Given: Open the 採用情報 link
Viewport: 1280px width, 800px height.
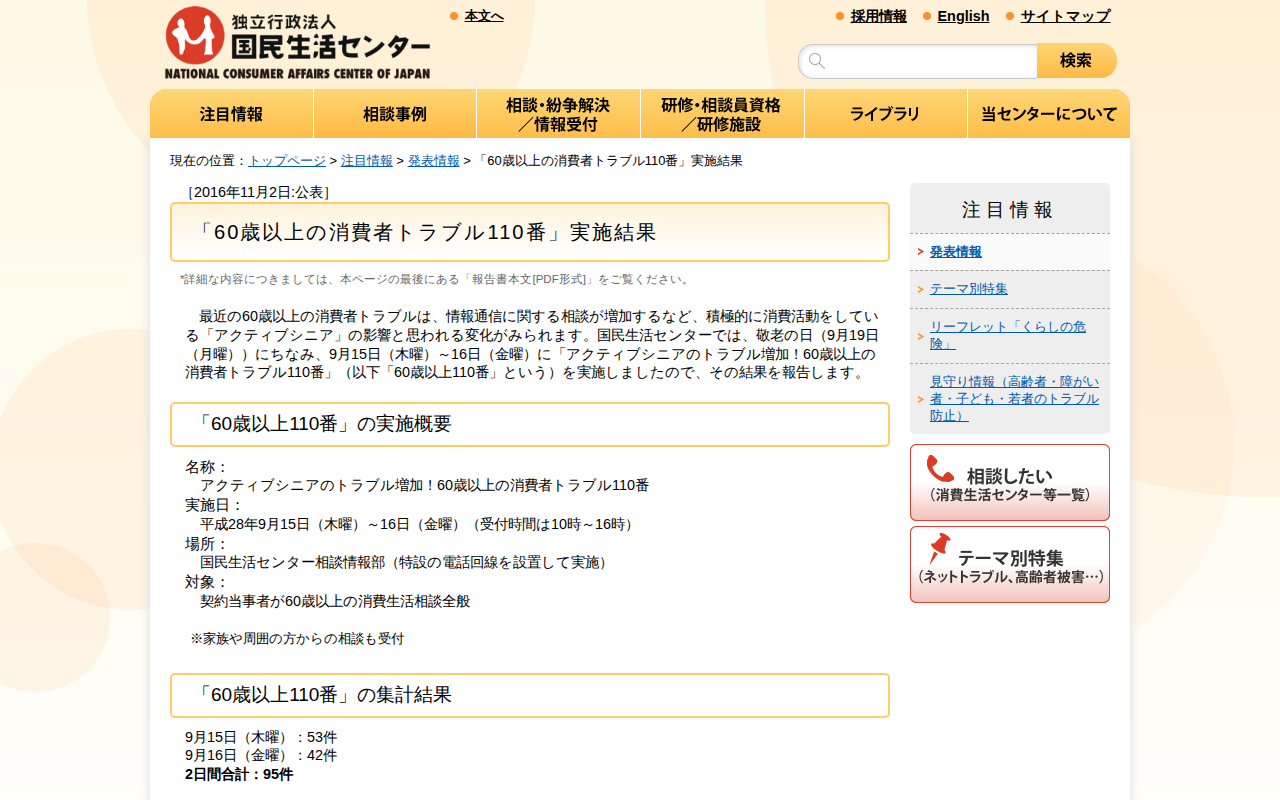Looking at the screenshot, I should coord(879,16).
